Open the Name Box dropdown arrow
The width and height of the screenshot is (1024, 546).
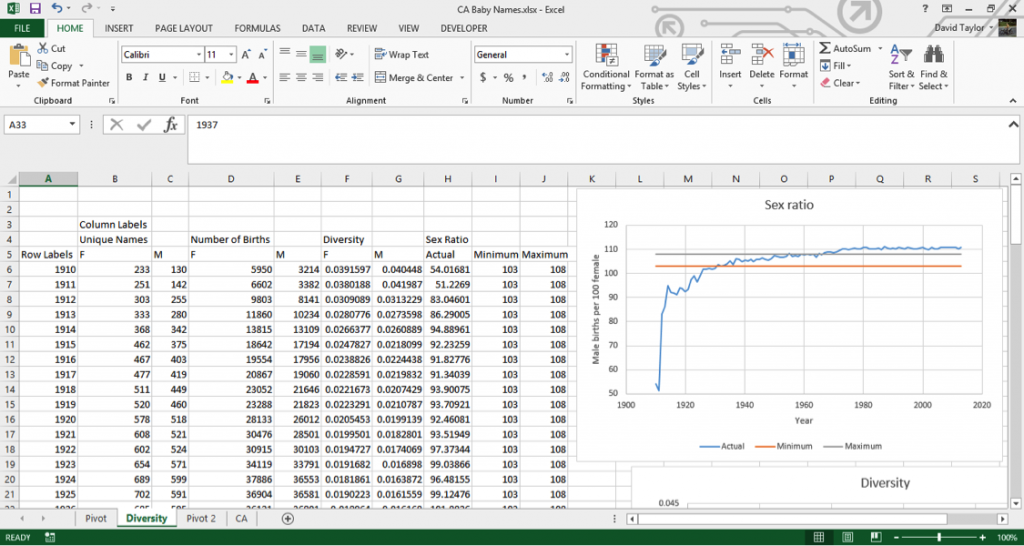pos(72,125)
